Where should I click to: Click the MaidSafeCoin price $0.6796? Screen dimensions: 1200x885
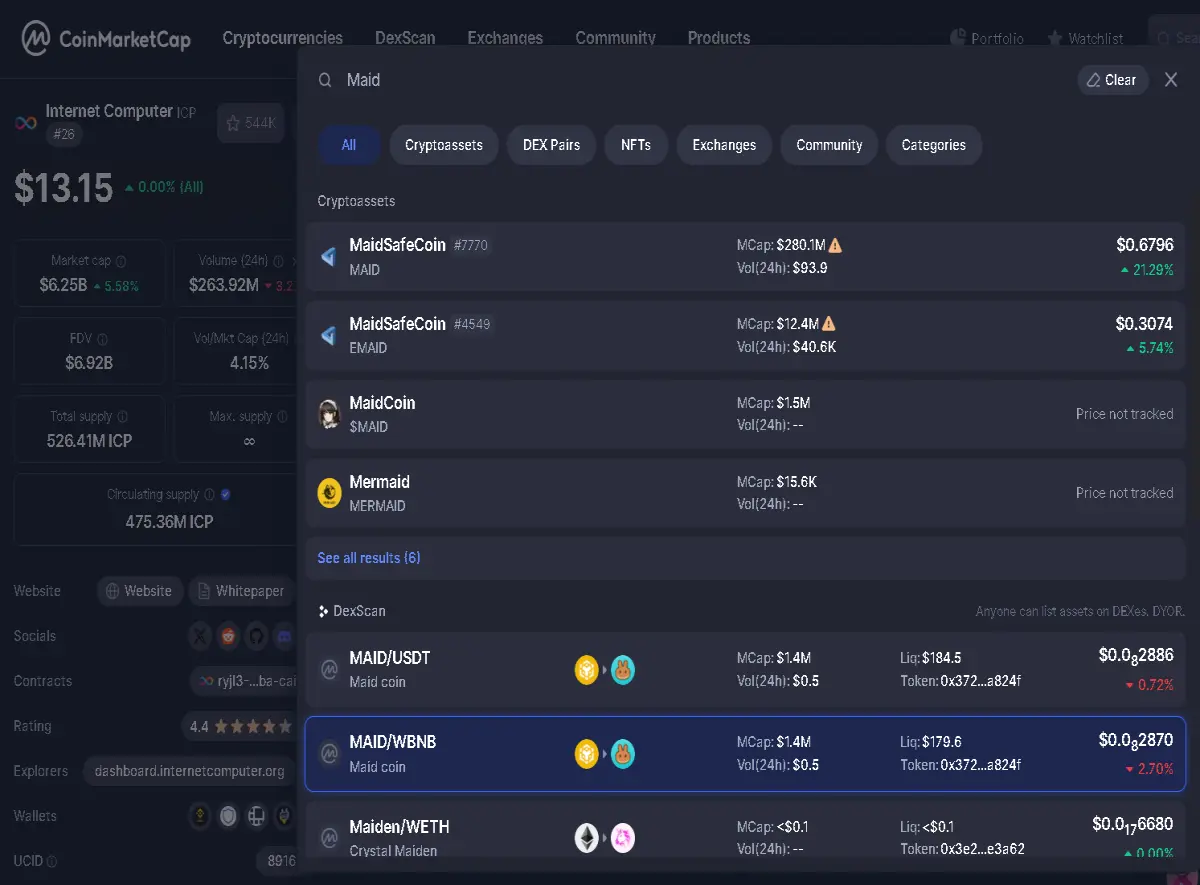pos(1144,245)
